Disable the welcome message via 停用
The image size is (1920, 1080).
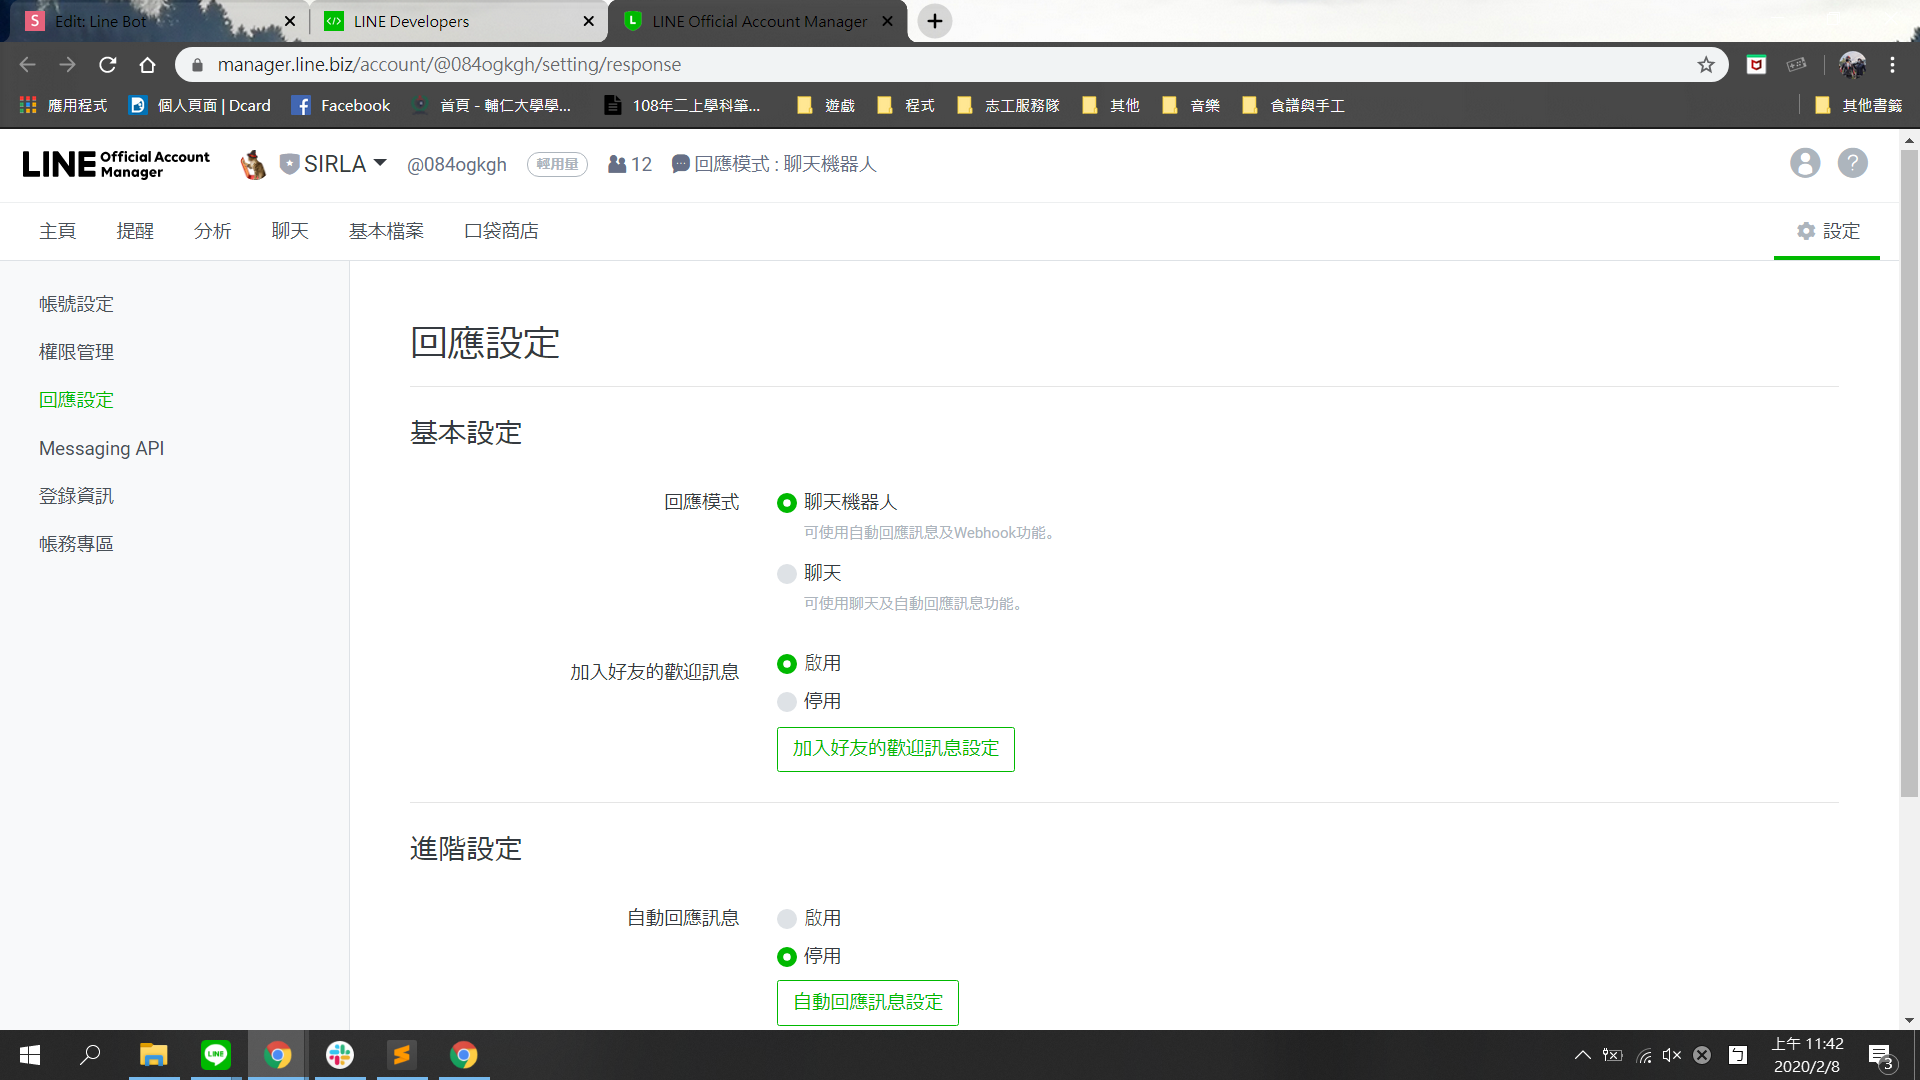point(787,702)
